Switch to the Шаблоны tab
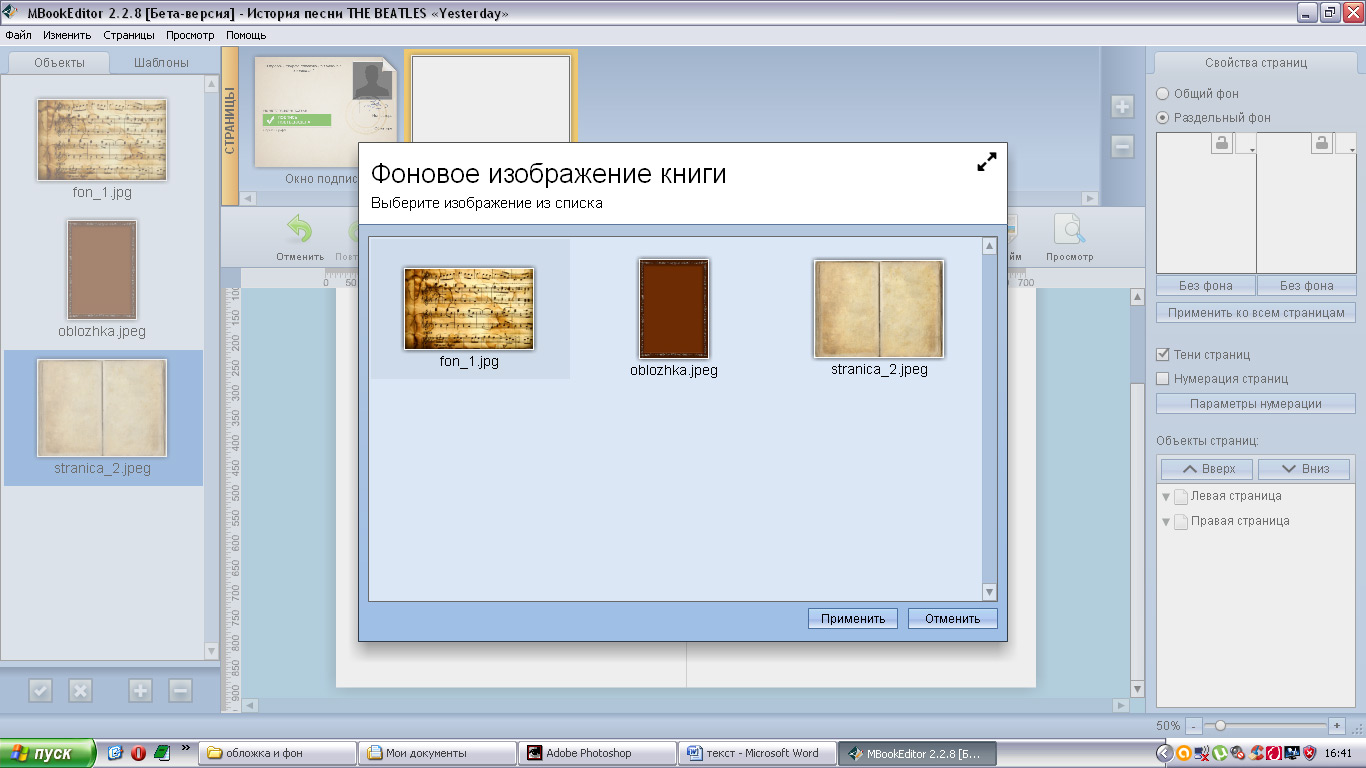The image size is (1366, 768). 162,62
